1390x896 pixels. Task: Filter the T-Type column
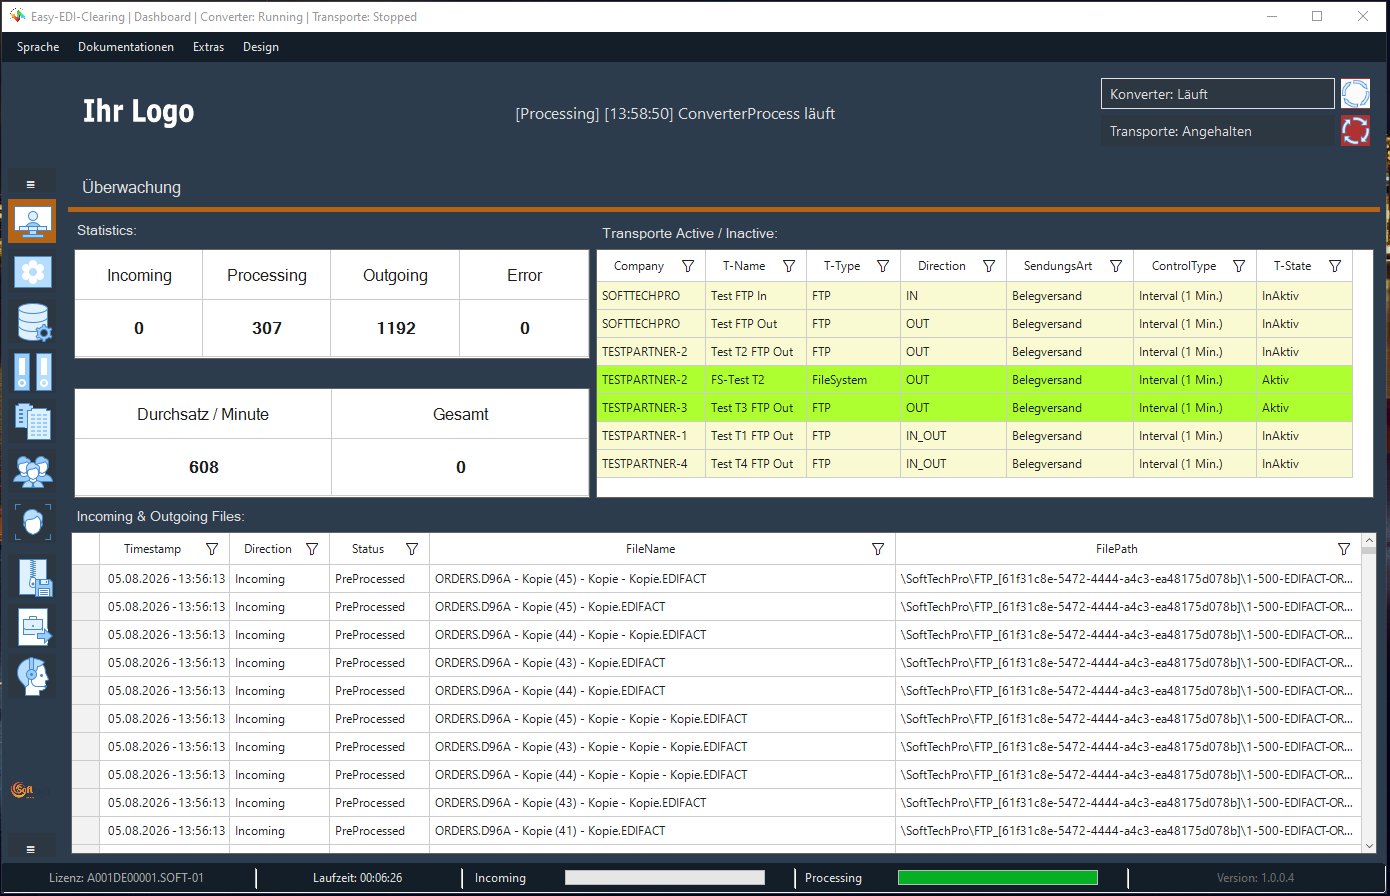(883, 266)
